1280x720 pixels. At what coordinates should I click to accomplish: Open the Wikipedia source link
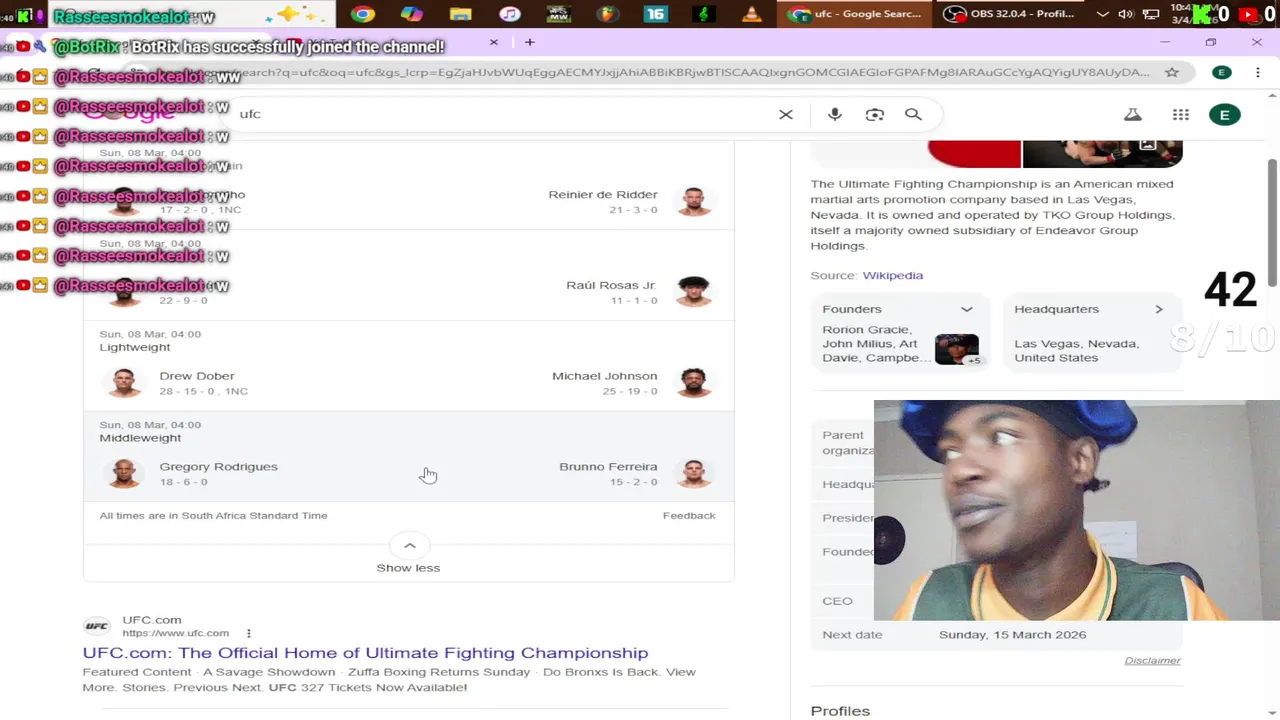(893, 275)
